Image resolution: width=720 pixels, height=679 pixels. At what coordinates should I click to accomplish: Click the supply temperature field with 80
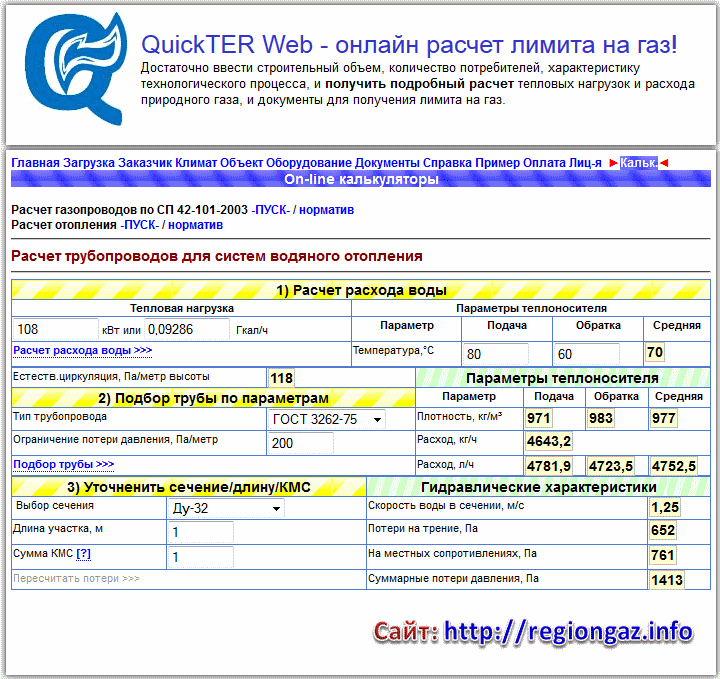click(494, 354)
